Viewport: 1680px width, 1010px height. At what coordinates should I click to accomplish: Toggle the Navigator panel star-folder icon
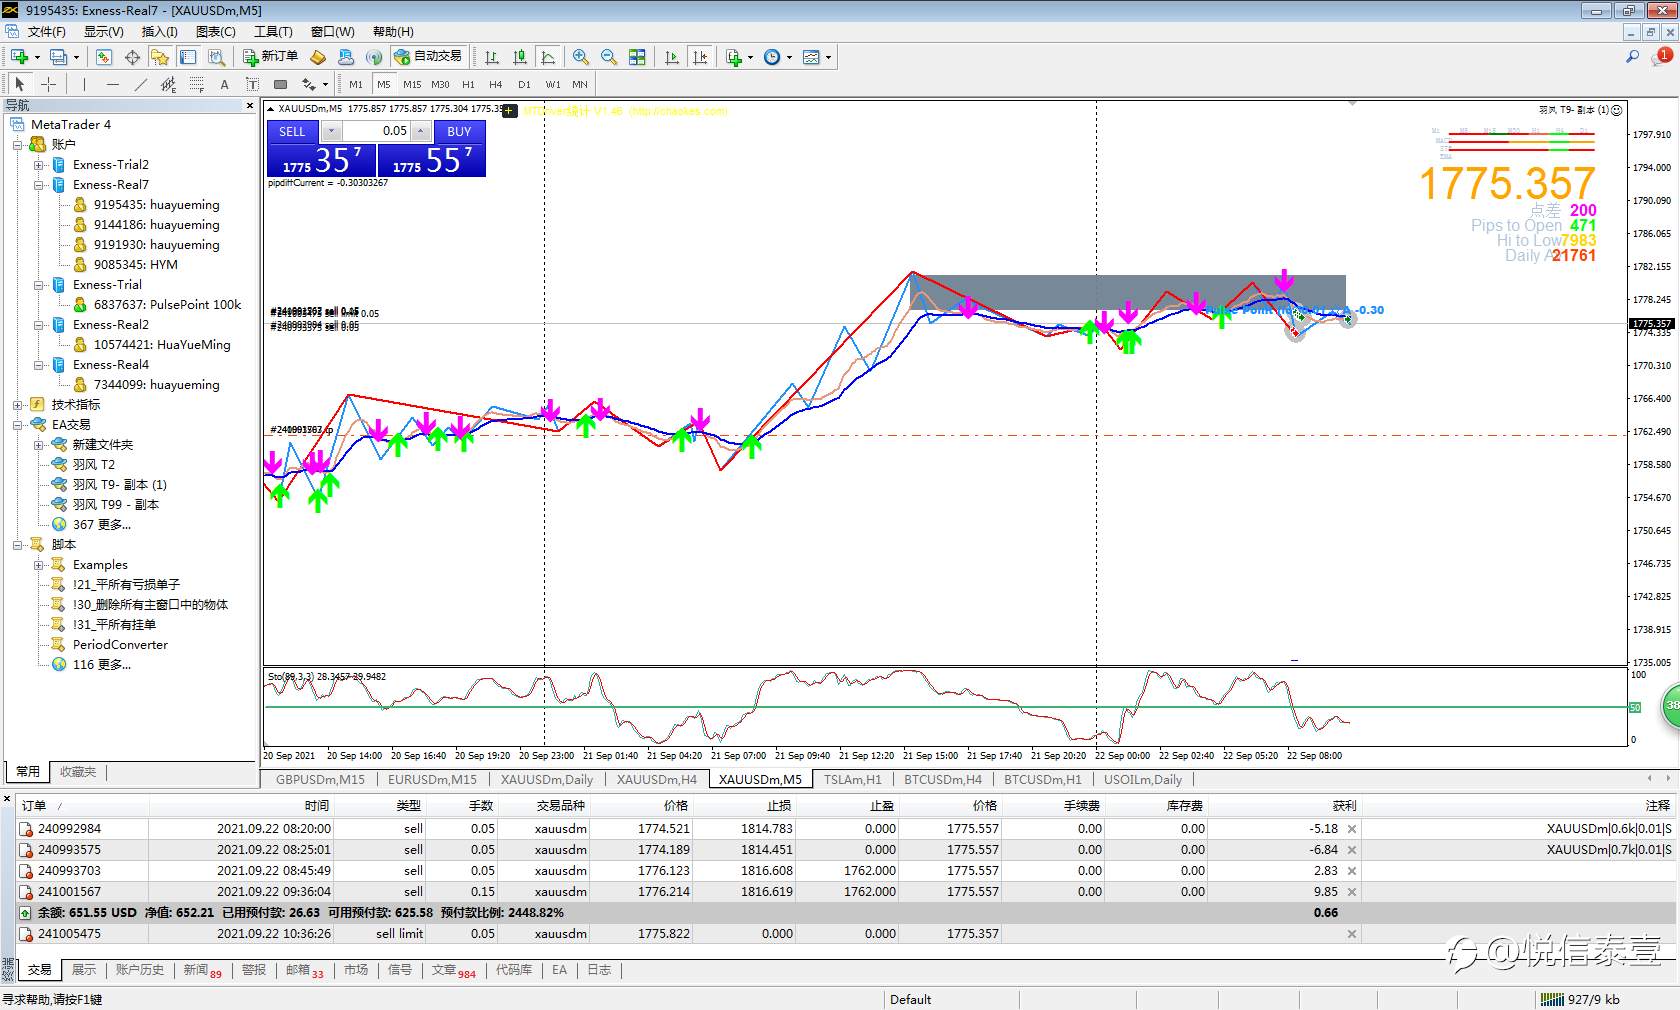(x=160, y=57)
